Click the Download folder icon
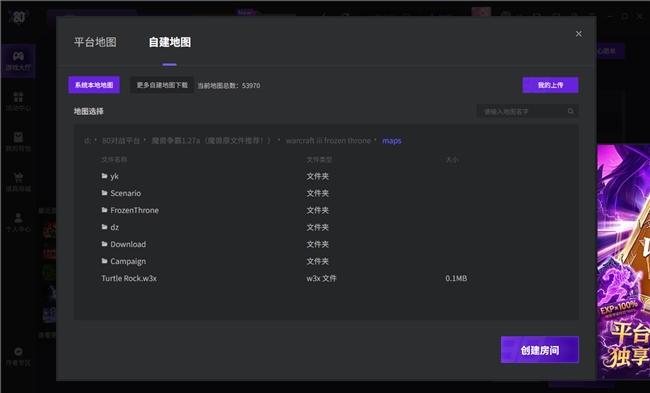Screen dimensions: 650x393 click(104, 244)
